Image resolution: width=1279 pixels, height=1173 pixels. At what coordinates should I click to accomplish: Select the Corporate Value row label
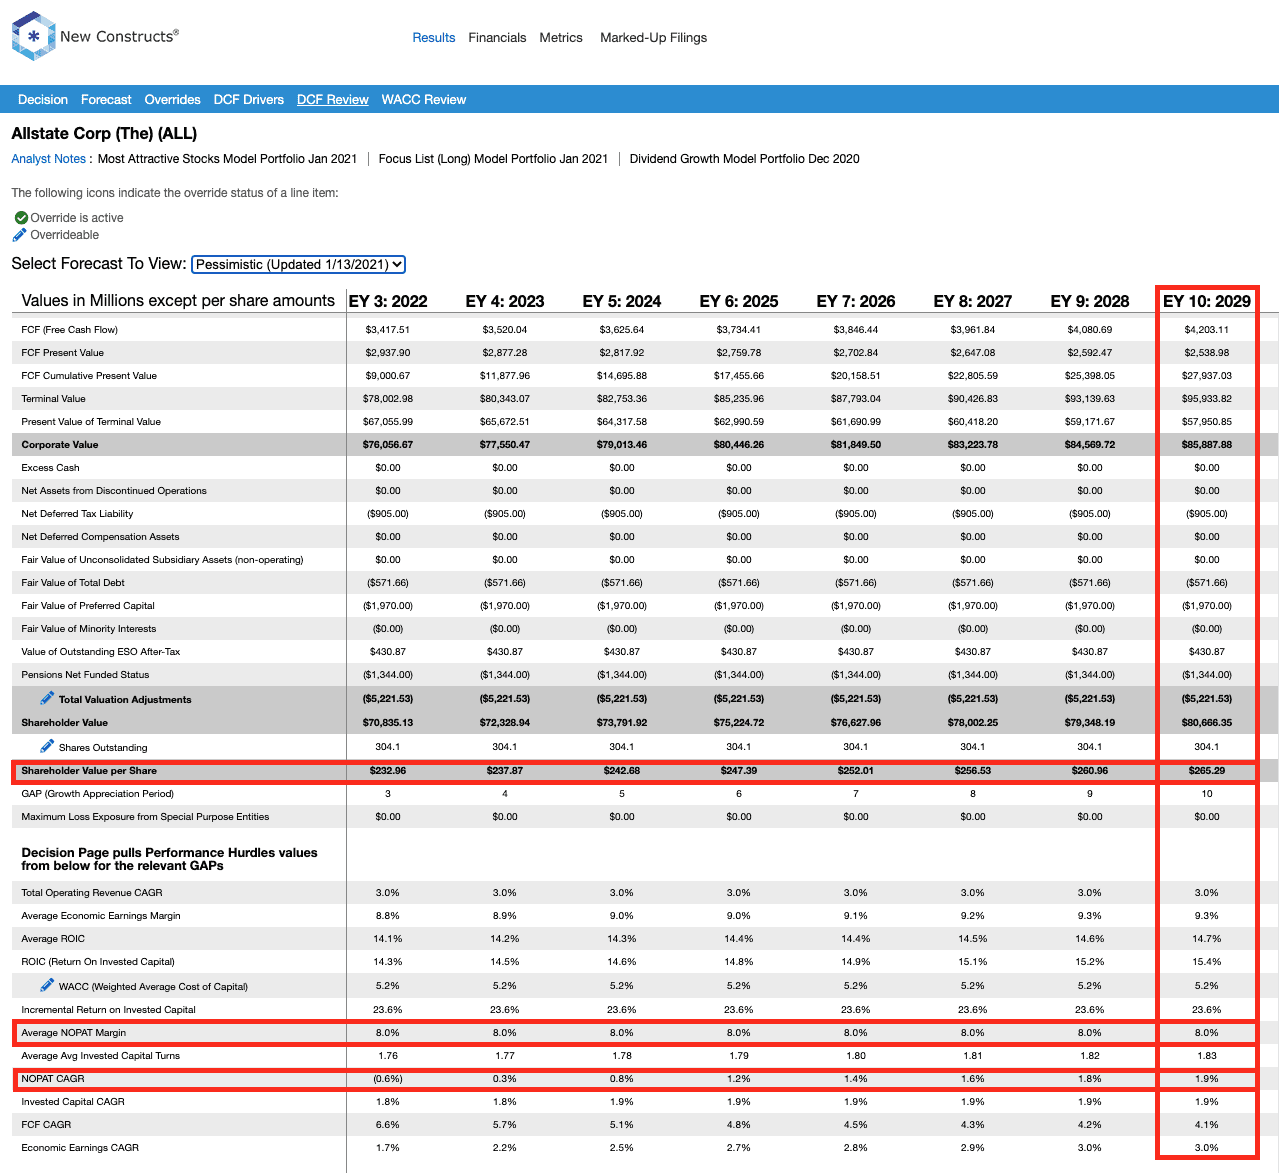click(60, 445)
